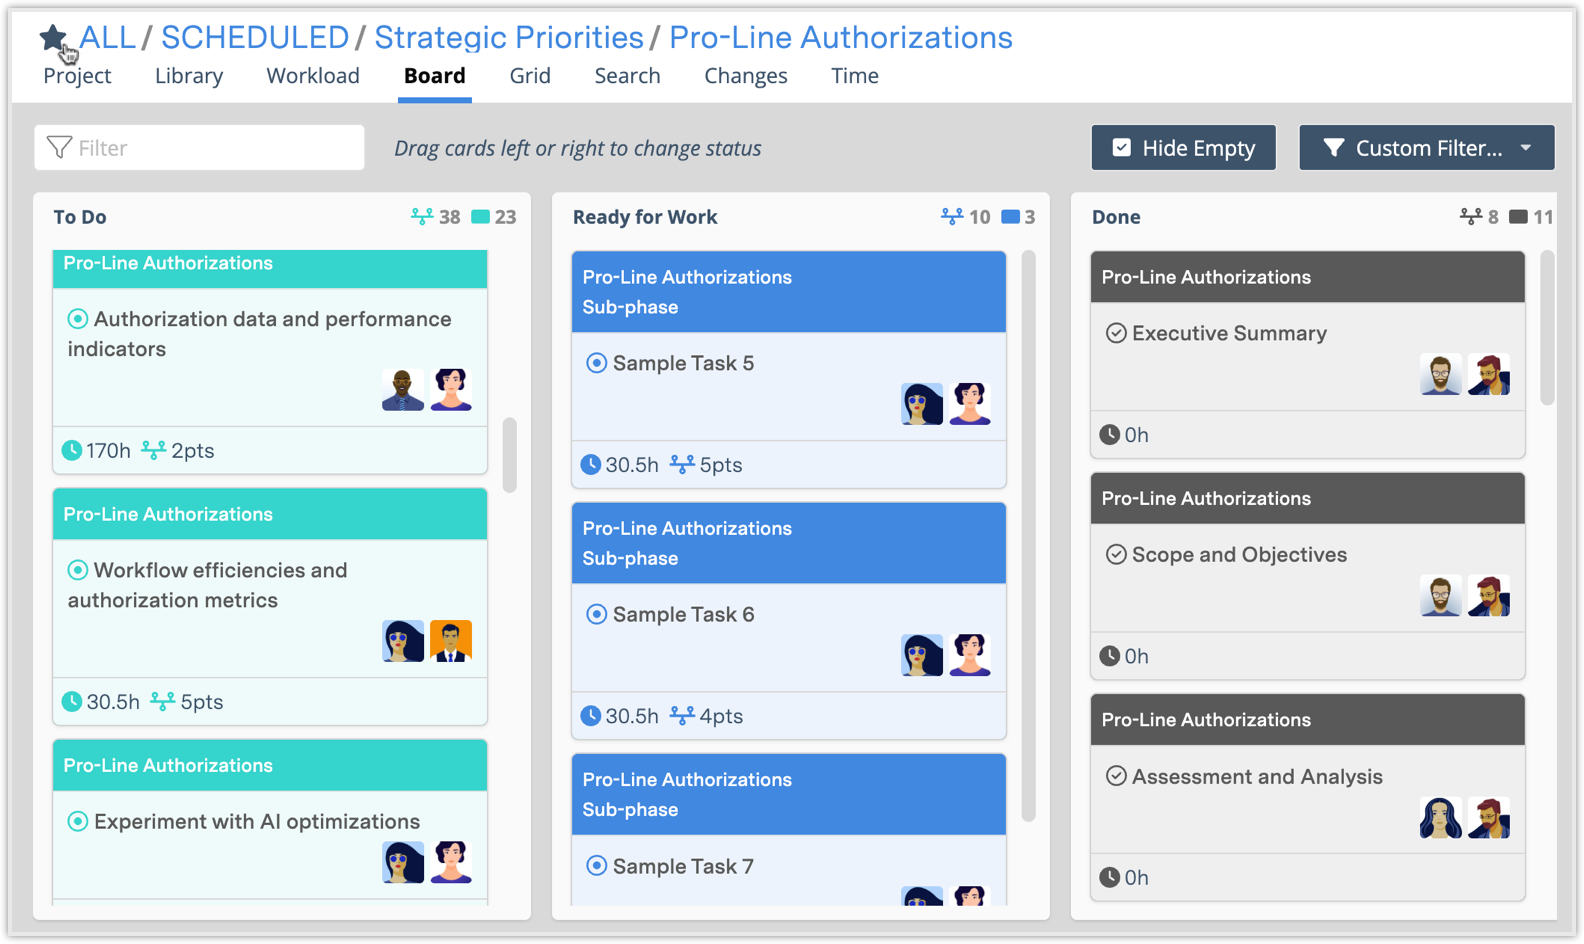1584x944 pixels.
Task: Click the funnel icon in the Filter field
Action: (x=60, y=148)
